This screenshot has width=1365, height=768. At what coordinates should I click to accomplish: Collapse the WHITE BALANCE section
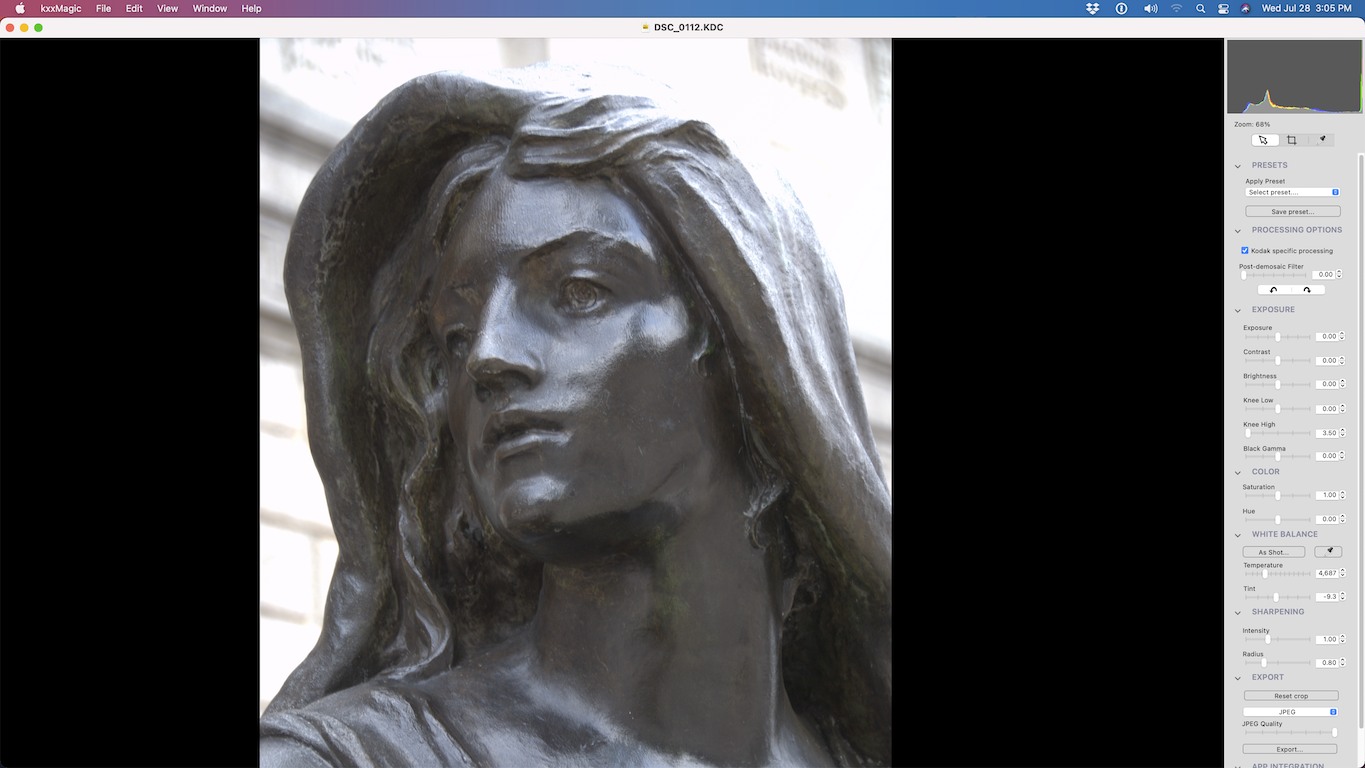tap(1238, 535)
